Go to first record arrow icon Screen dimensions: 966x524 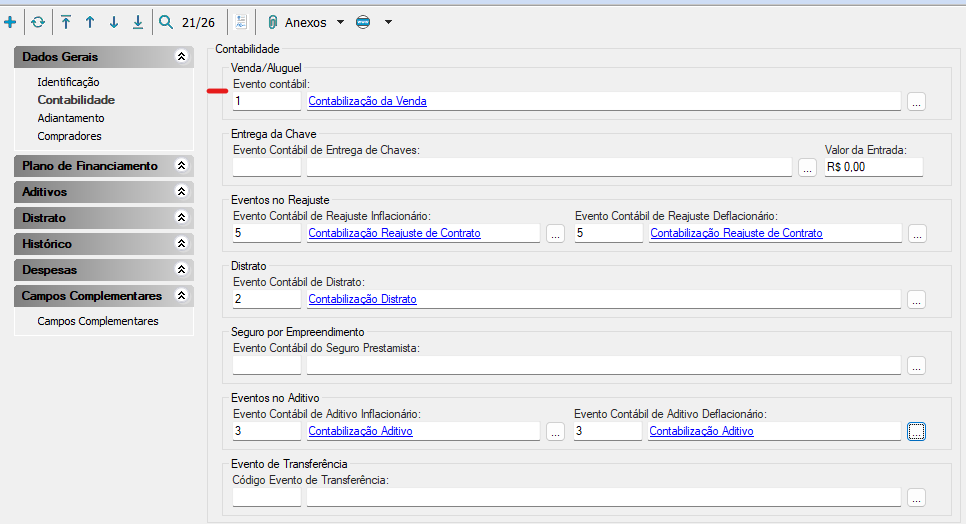pos(66,22)
